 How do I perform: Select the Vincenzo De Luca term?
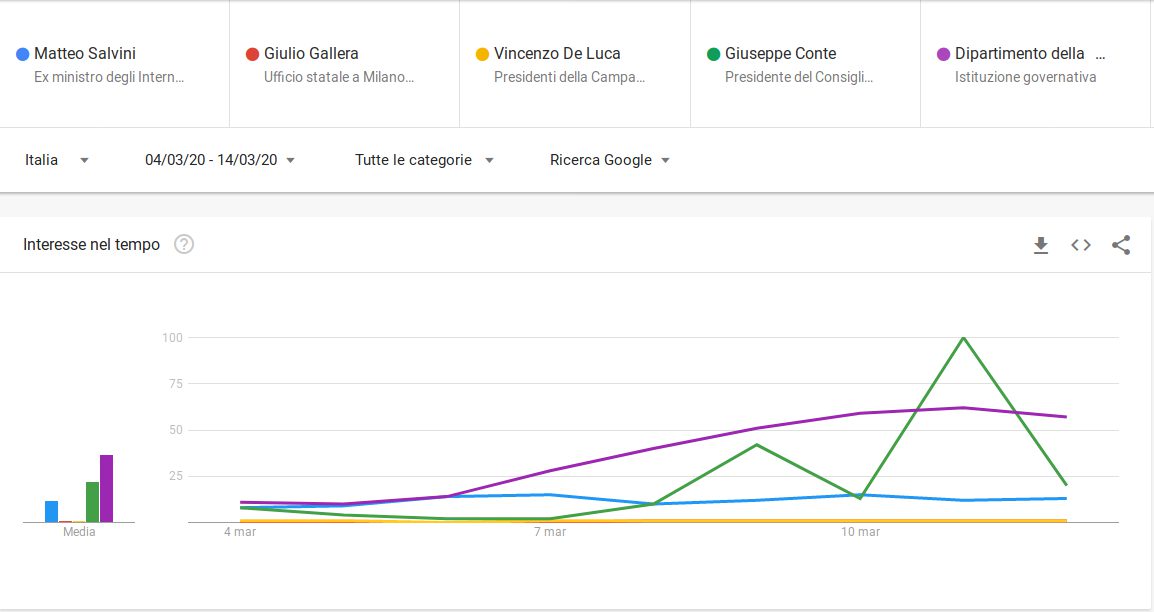[557, 54]
